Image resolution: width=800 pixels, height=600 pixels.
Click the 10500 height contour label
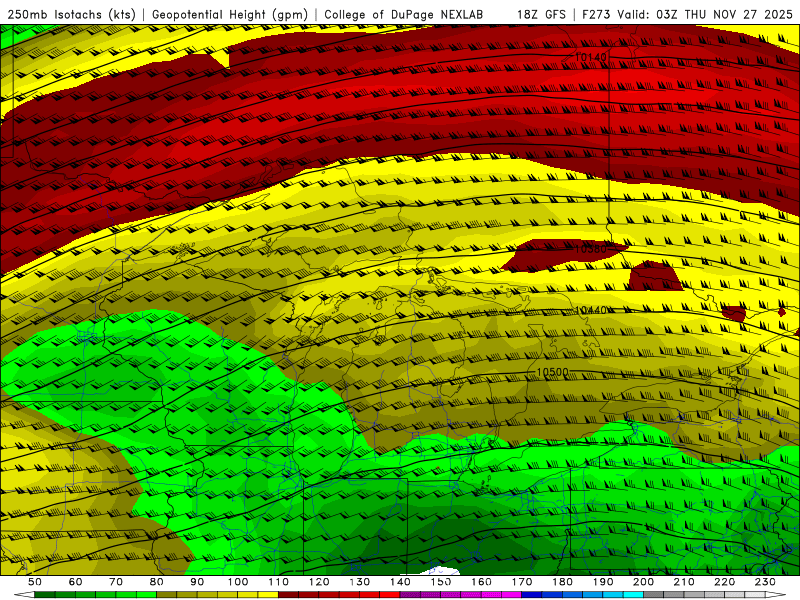tap(553, 372)
